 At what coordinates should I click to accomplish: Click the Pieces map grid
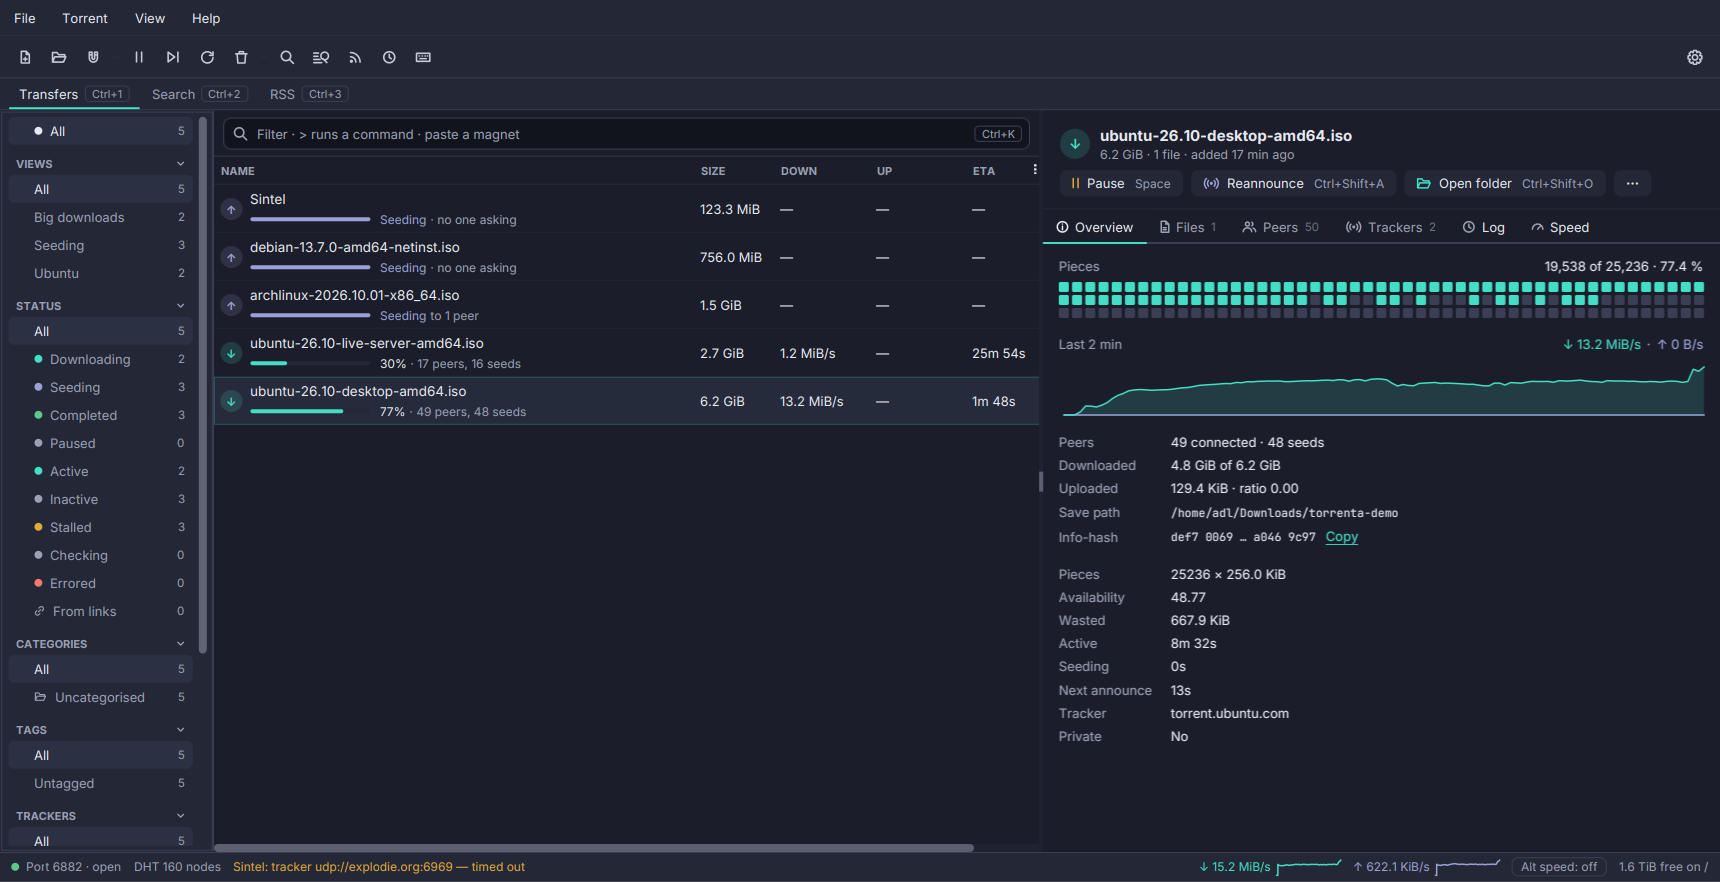pyautogui.click(x=1381, y=300)
